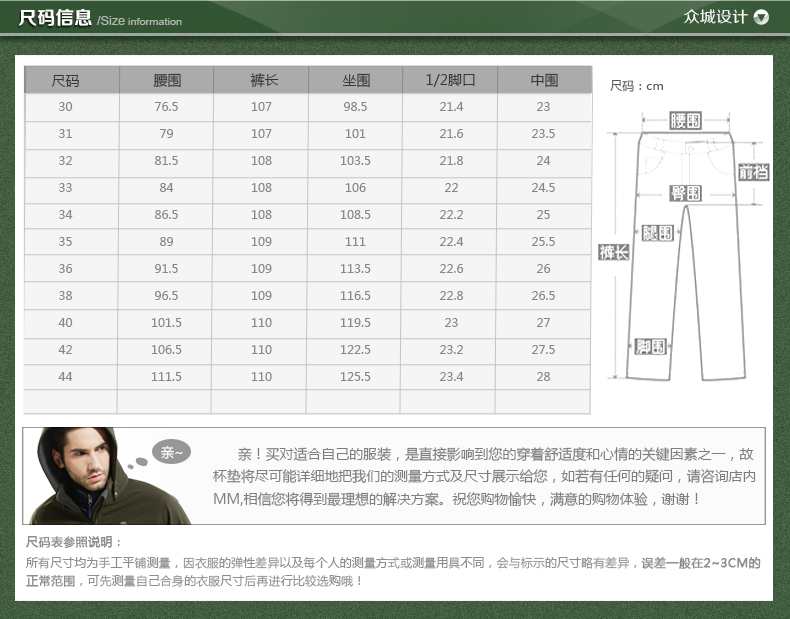Image resolution: width=790 pixels, height=619 pixels.
Task: Click waist value 81.5
Action: point(166,161)
